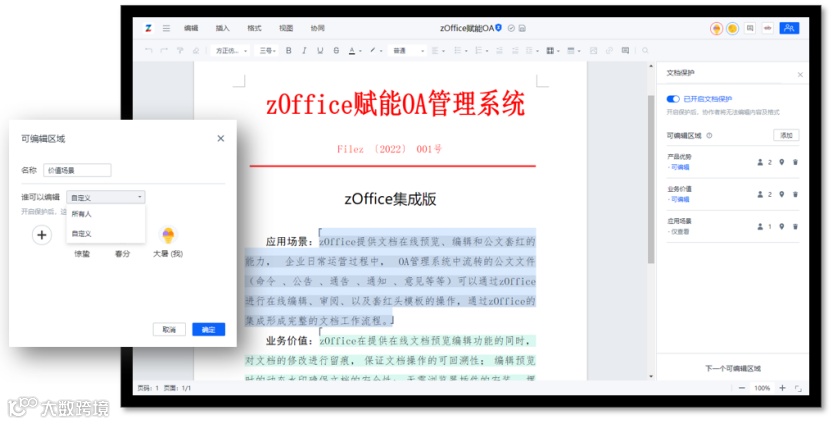Click the people icon in 业务价值 row
Image resolution: width=833 pixels, height=424 pixels.
coord(760,194)
